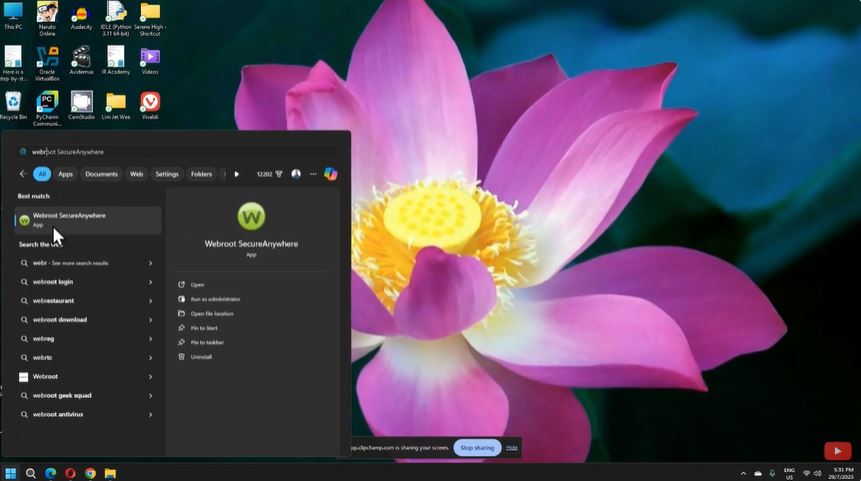Select the Settings search filter
861x481 pixels.
click(x=167, y=174)
